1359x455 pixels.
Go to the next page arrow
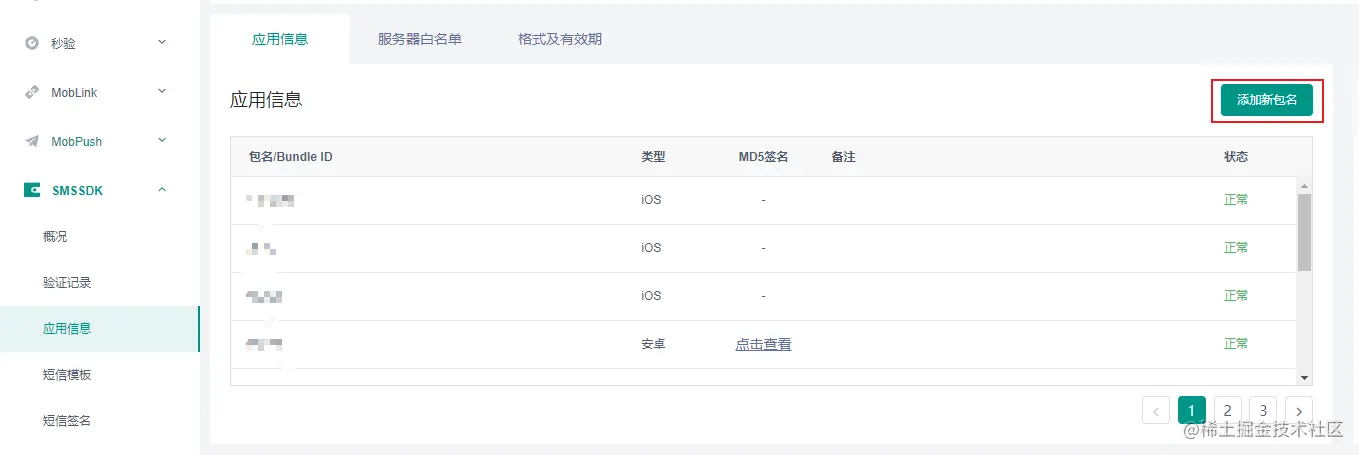tap(1299, 410)
